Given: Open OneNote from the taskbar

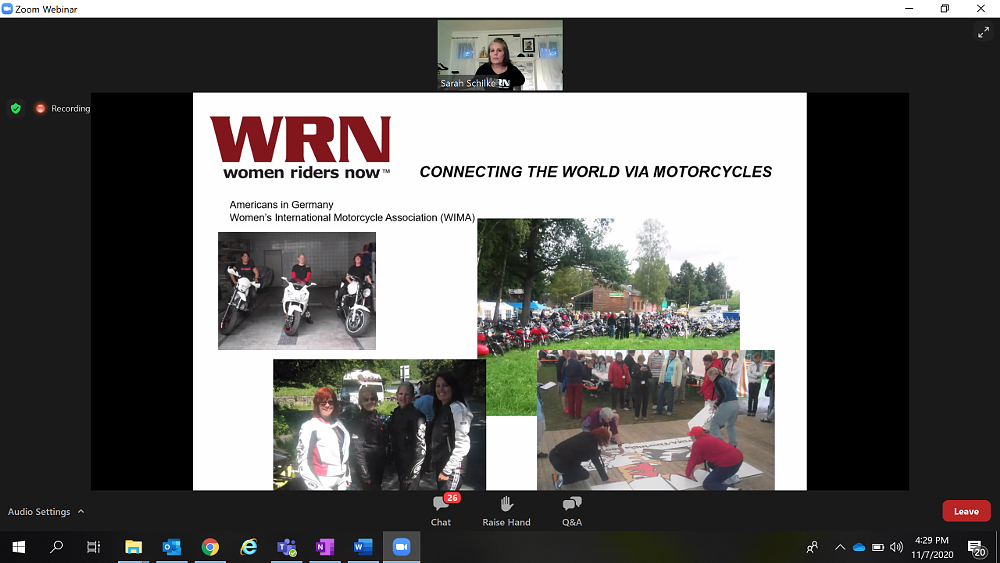Looking at the screenshot, I should tap(325, 547).
